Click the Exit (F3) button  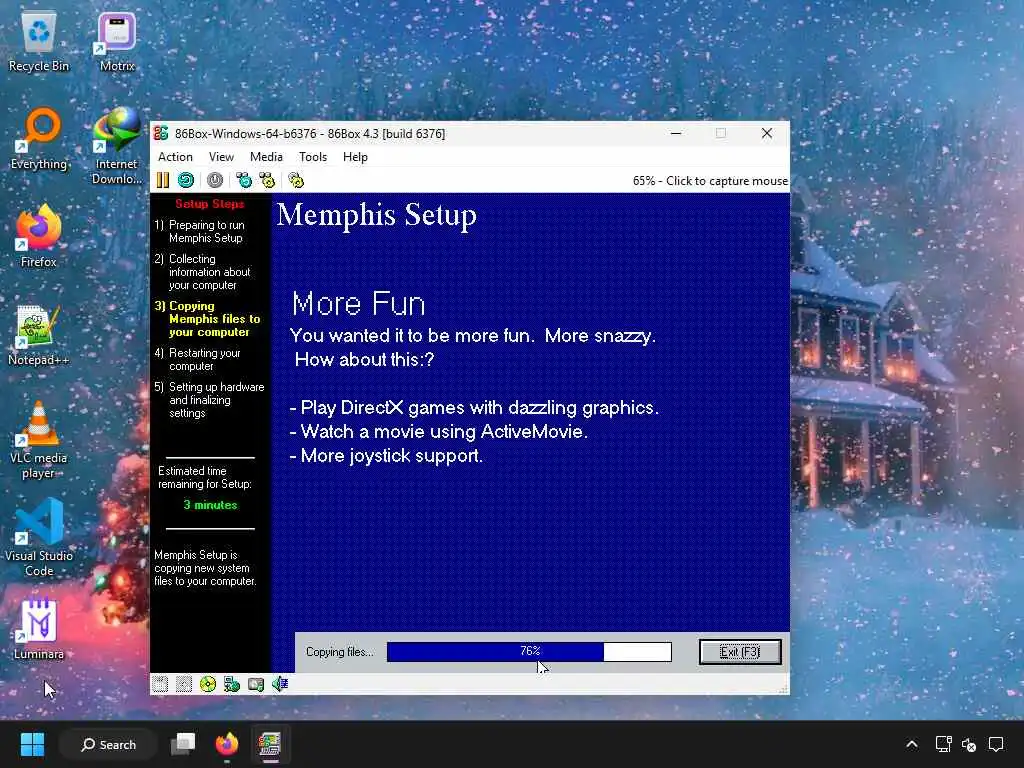740,652
